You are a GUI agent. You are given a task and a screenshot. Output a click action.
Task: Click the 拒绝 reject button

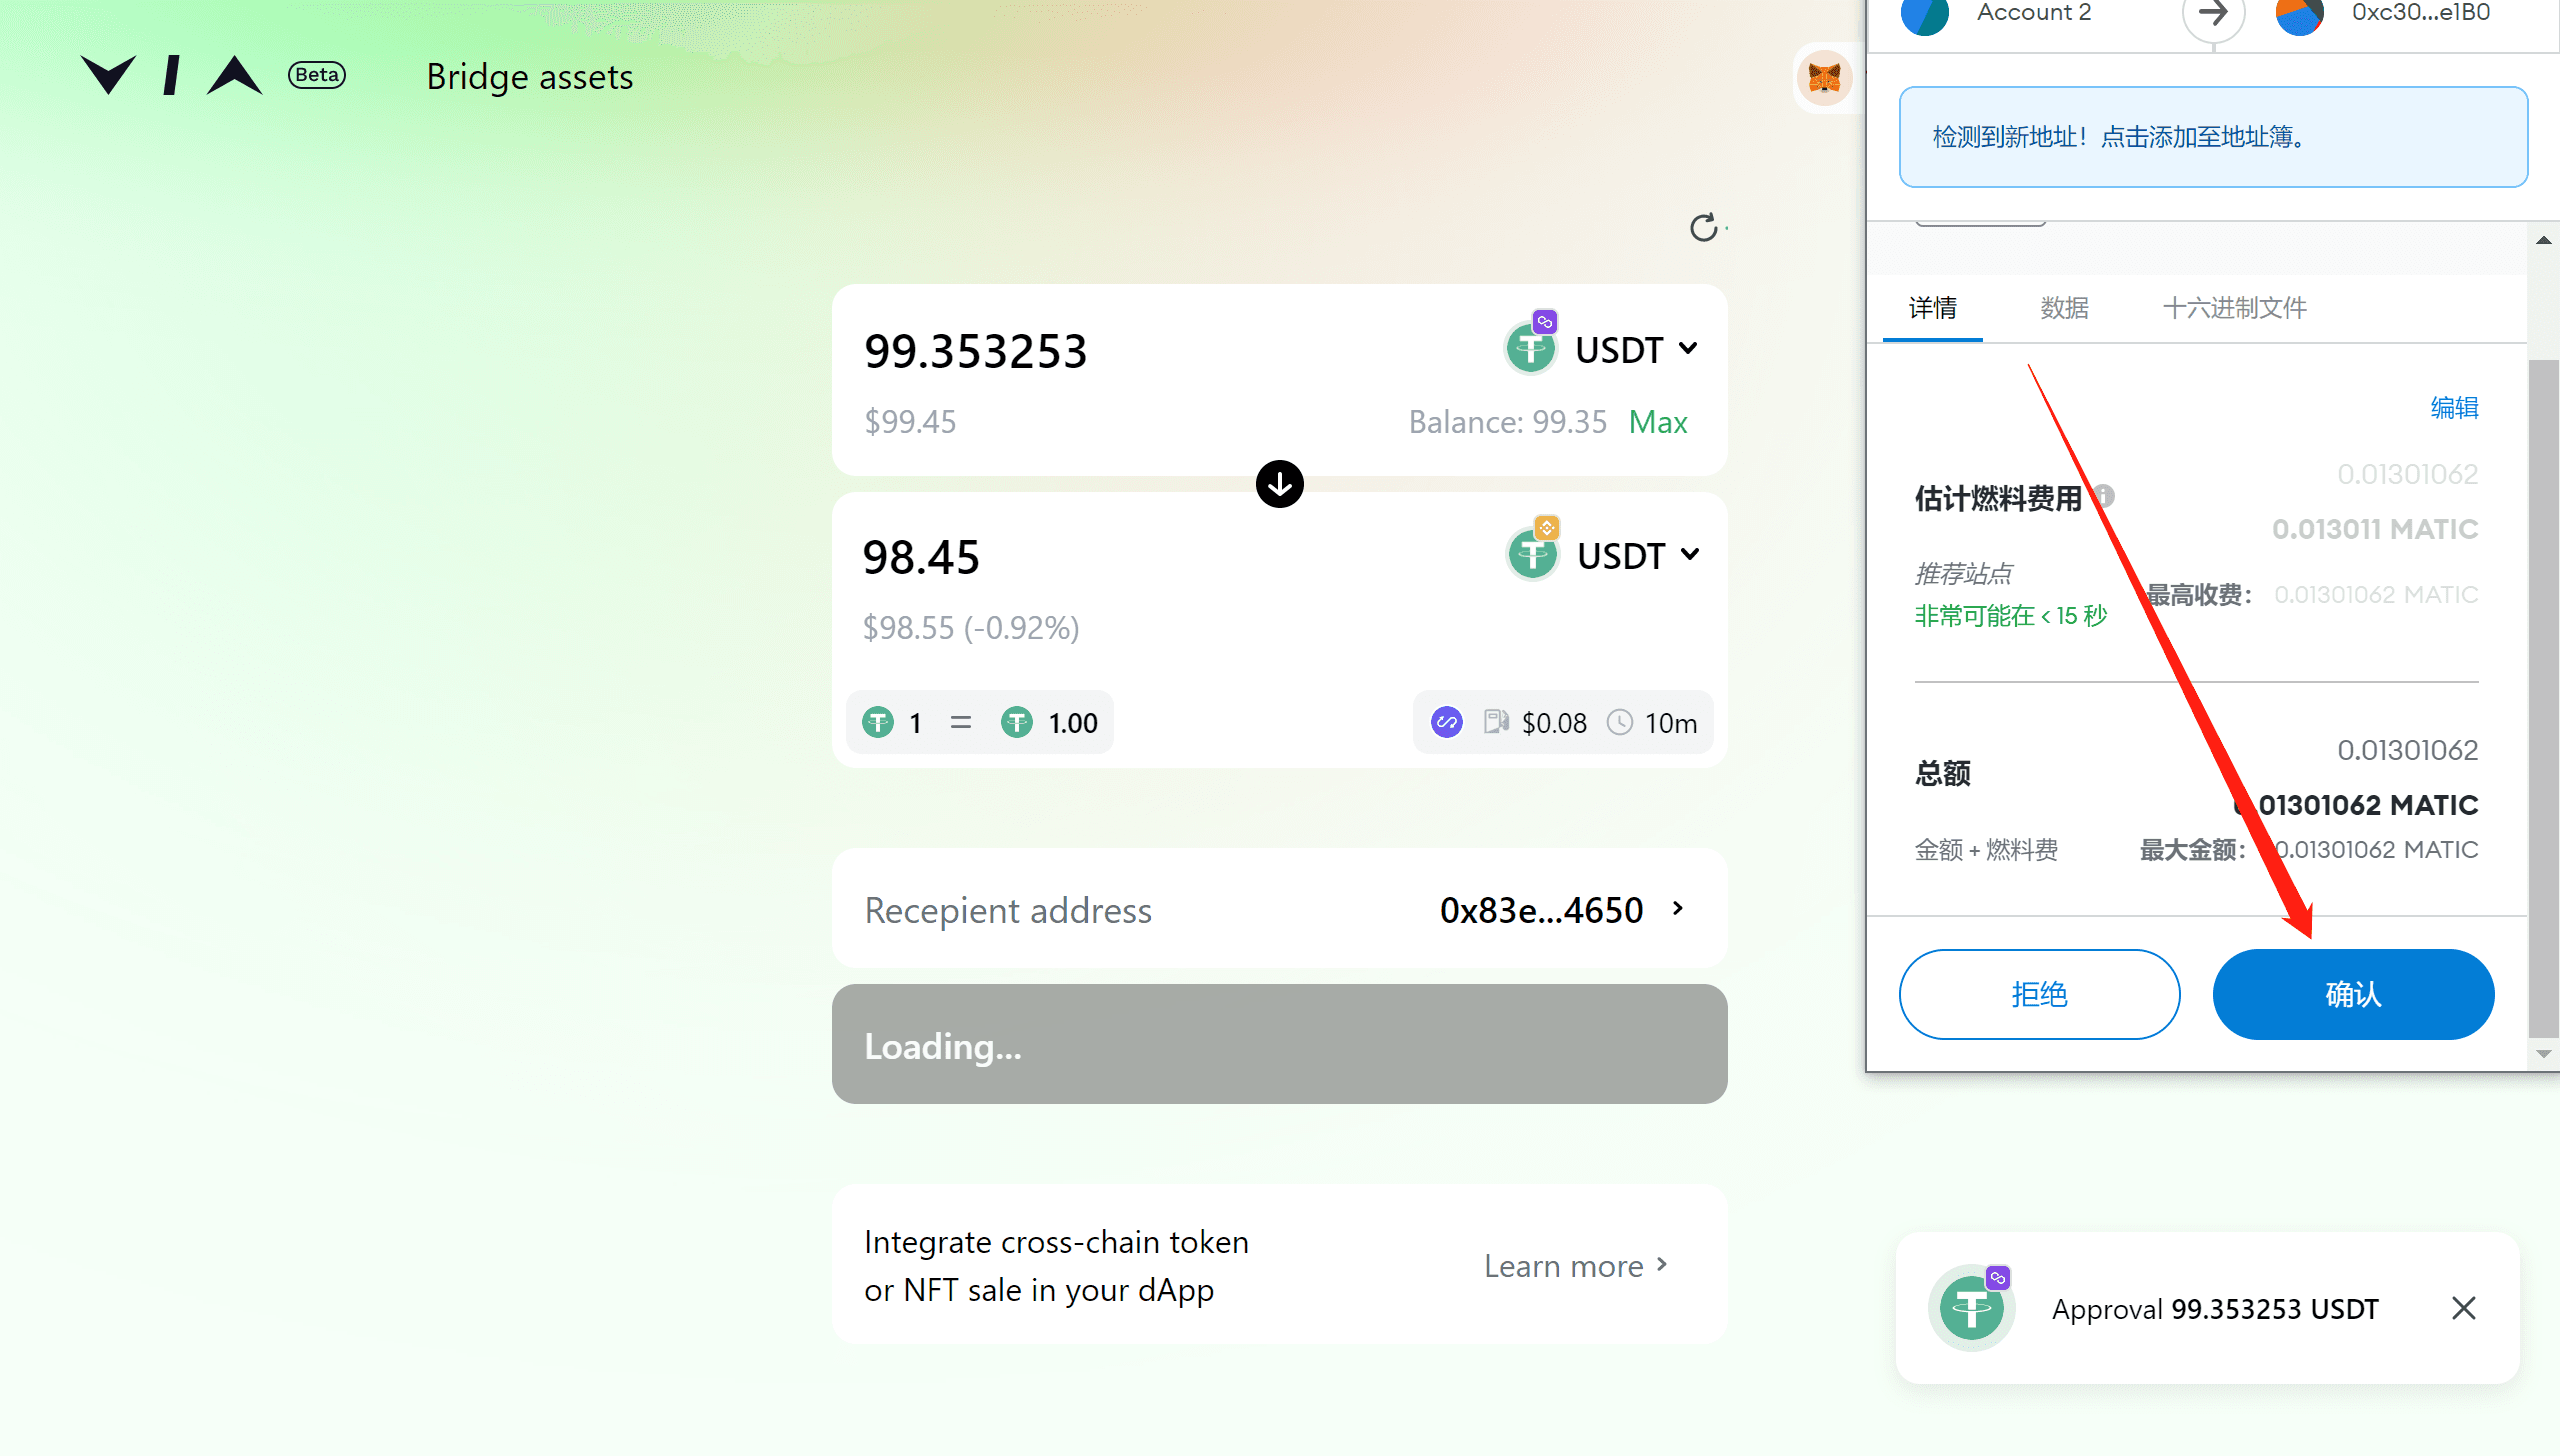click(x=2039, y=994)
